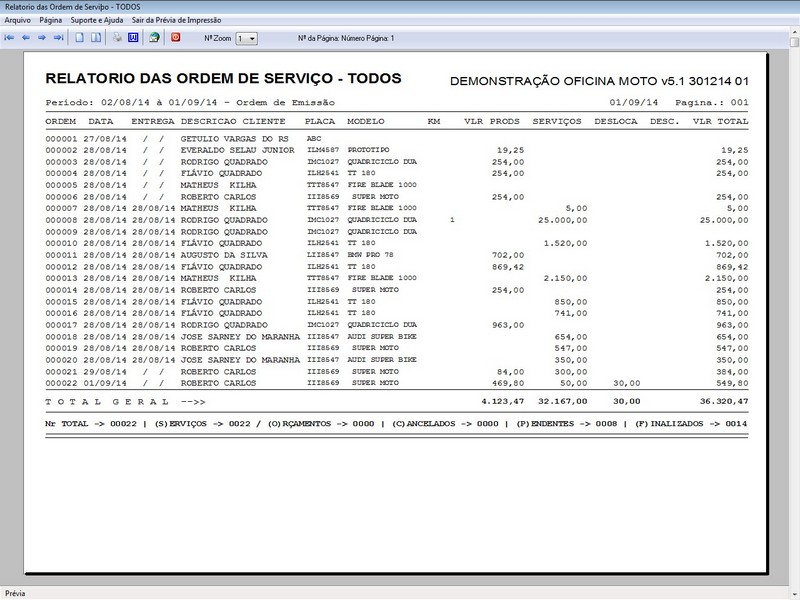Click the MODELO column header
Viewport: 800px width, 600px height.
click(x=366, y=121)
